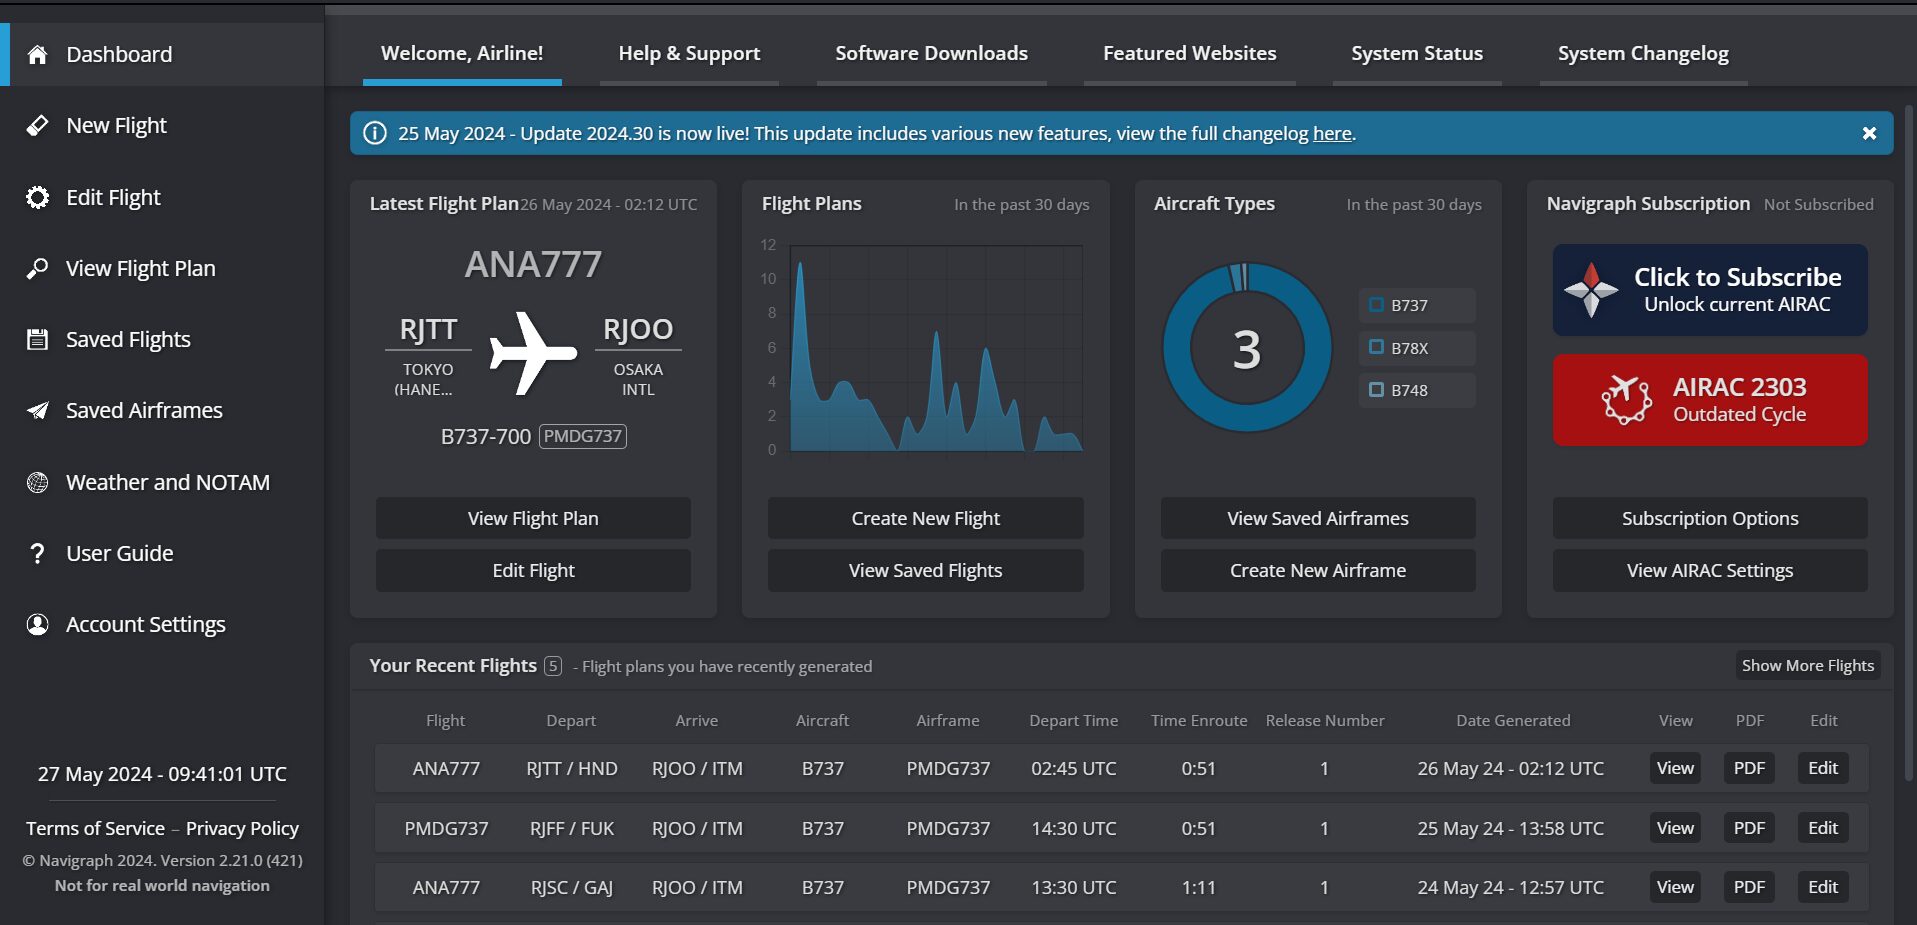Dismiss the update notification banner
Screen dimensions: 1917x925
(1869, 134)
